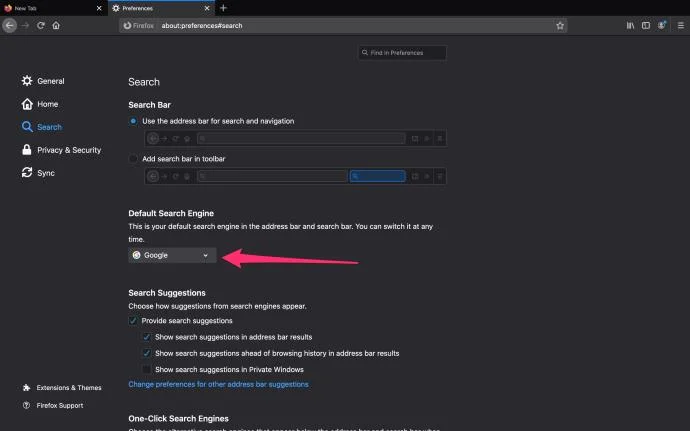Click the address bar showing about:preferences#search
Viewport: 690px width, 431px height.
(x=343, y=26)
